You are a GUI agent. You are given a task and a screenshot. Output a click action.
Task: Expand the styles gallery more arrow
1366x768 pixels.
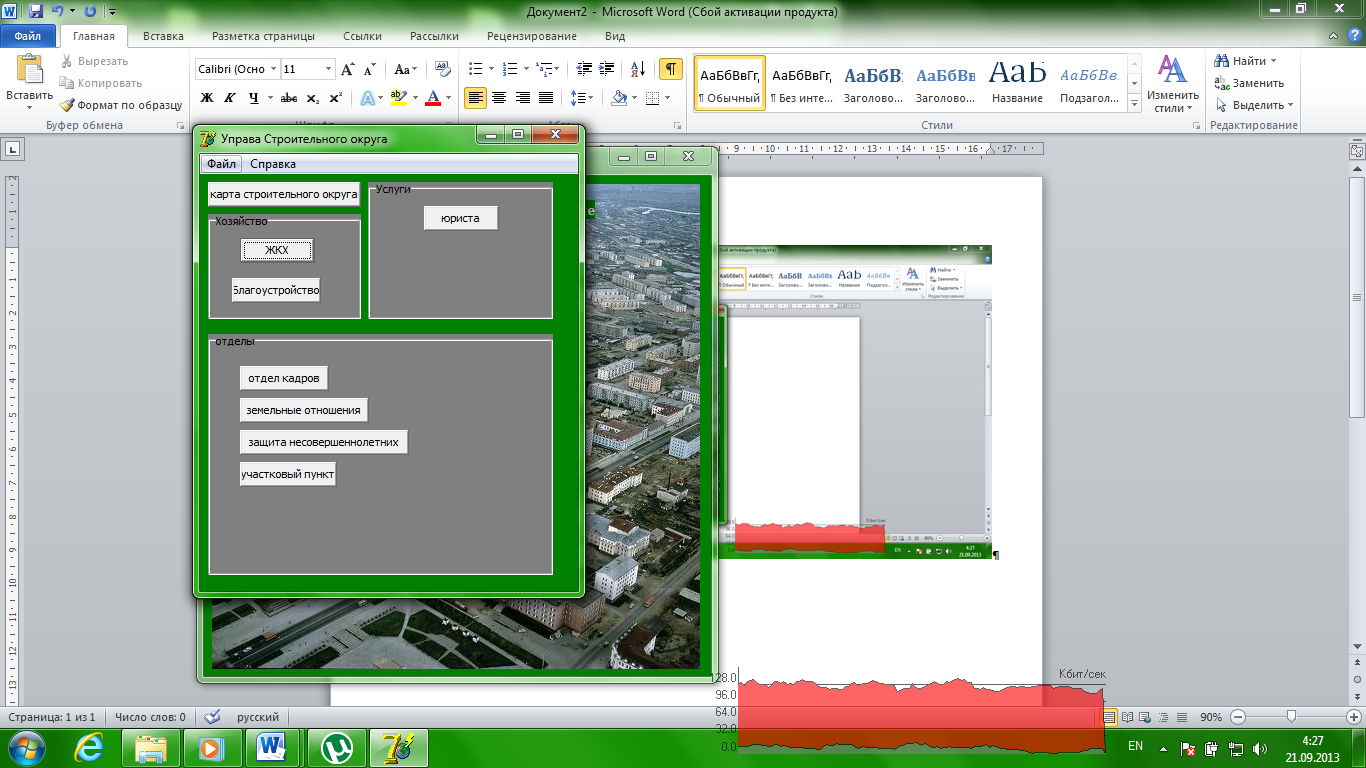pyautogui.click(x=1135, y=105)
